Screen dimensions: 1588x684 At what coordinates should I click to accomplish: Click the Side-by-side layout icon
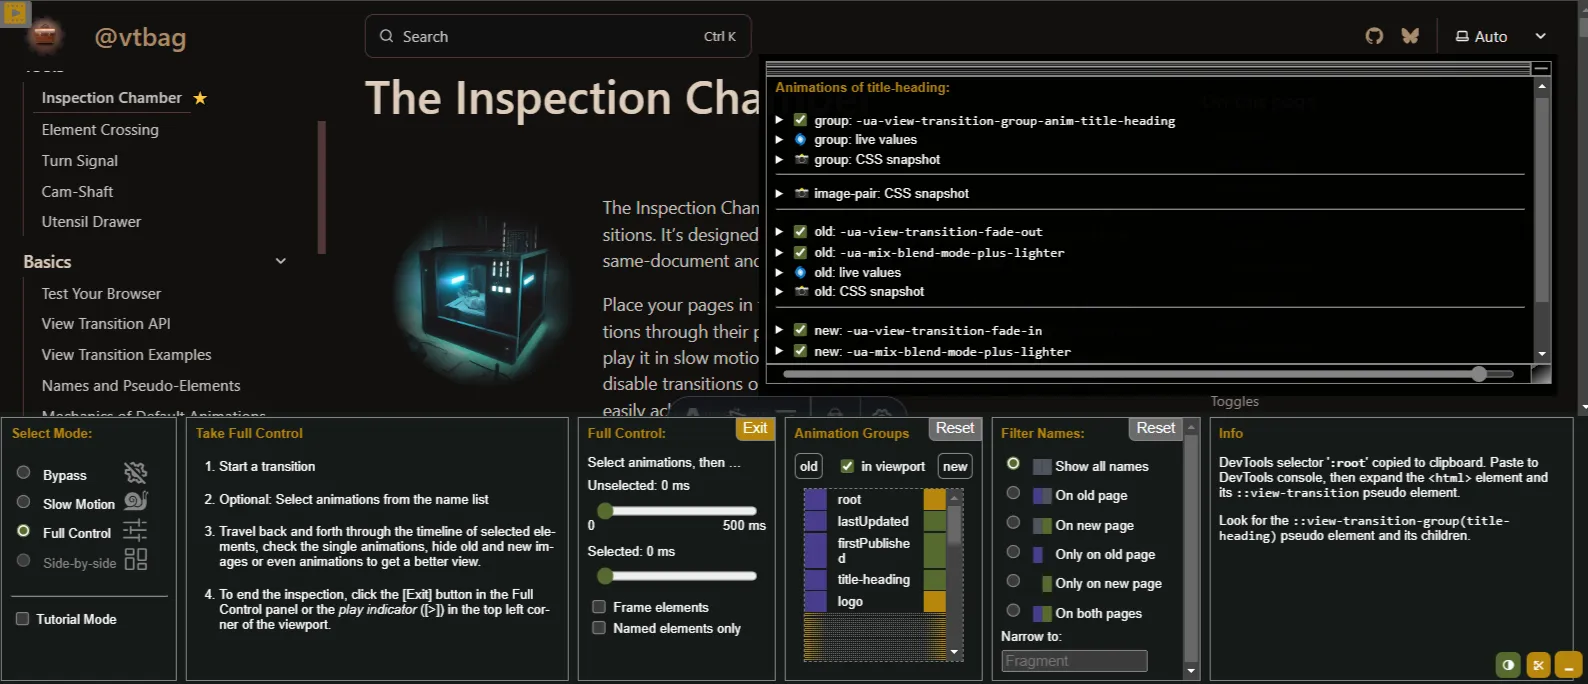(x=136, y=560)
